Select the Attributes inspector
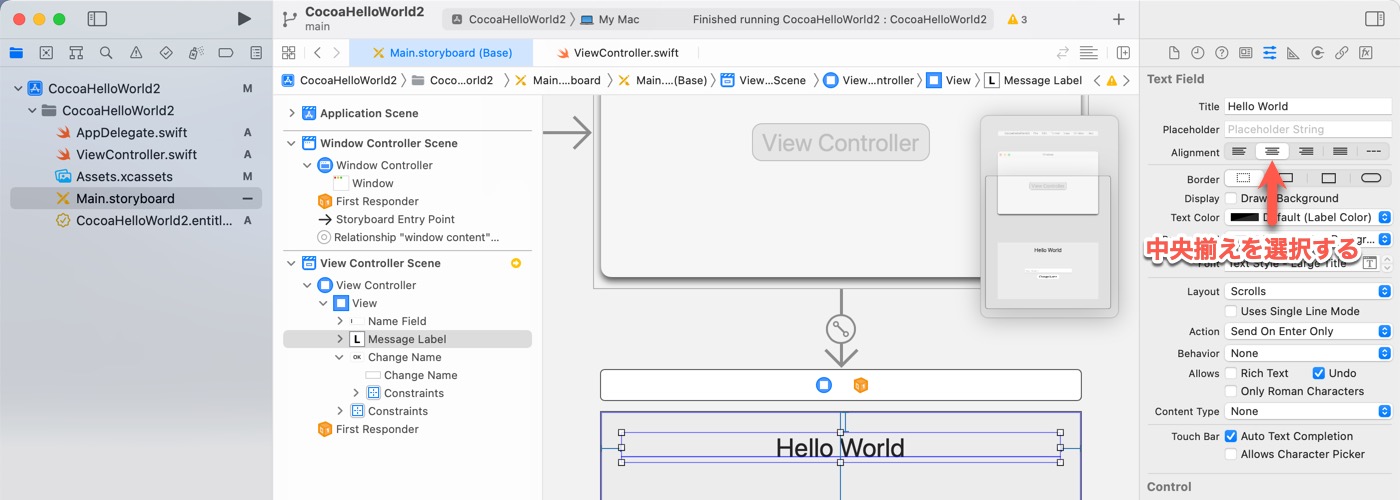Screen dimensions: 1400x500 click(x=1269, y=53)
